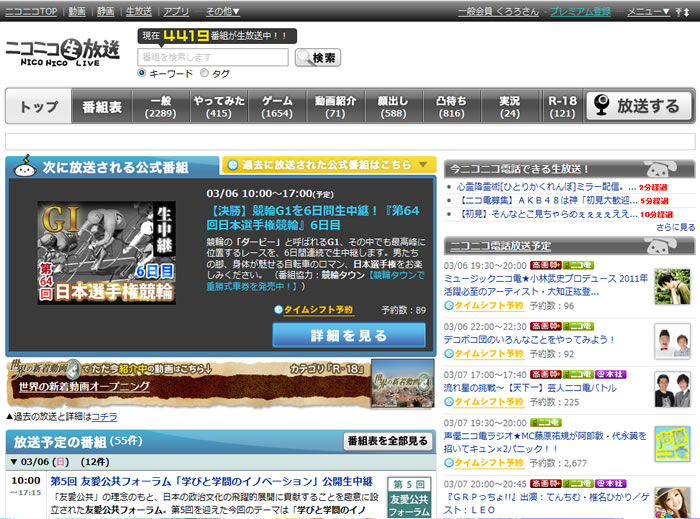Click the timeshift clock icon for 予約数 2,677
Screen dimensions: 700x519
[x=449, y=463]
